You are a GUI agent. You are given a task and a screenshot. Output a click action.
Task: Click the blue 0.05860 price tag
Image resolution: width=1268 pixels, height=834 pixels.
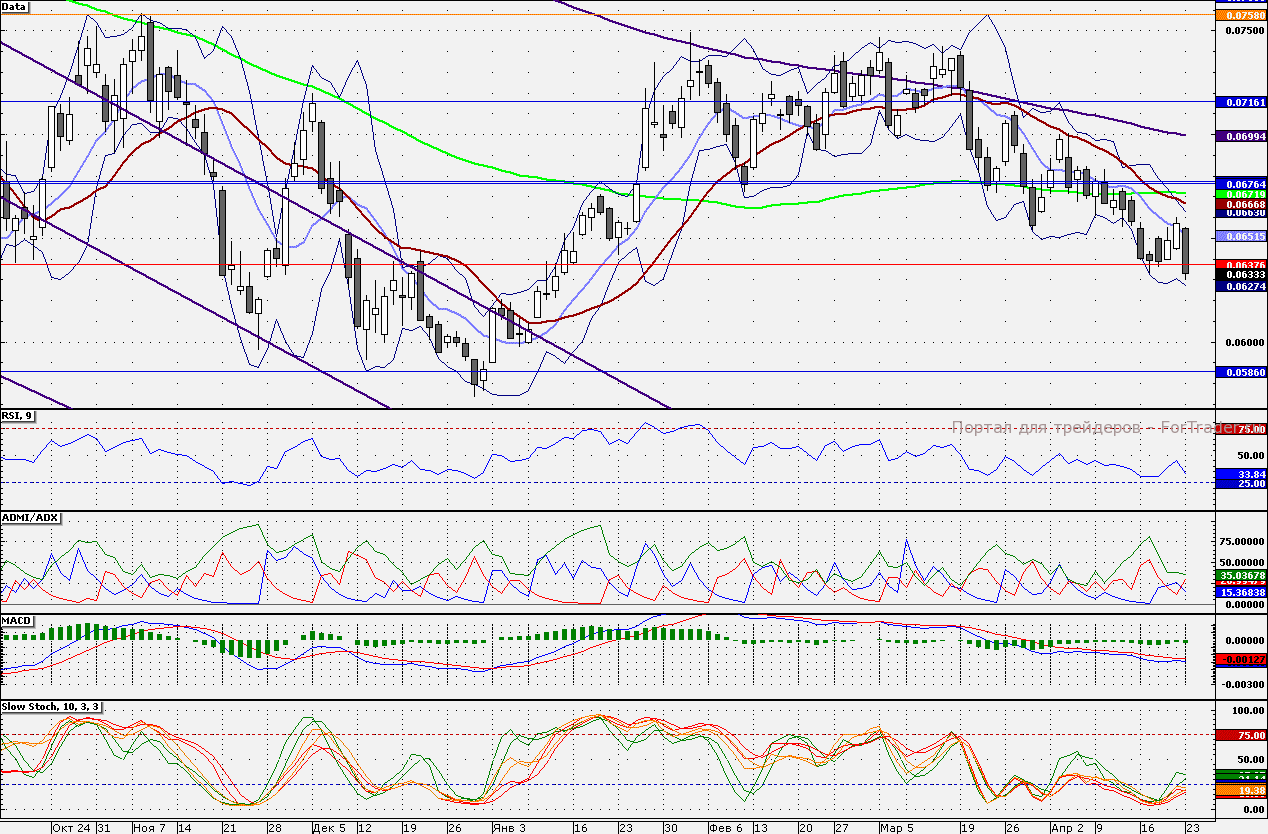[x=1240, y=372]
